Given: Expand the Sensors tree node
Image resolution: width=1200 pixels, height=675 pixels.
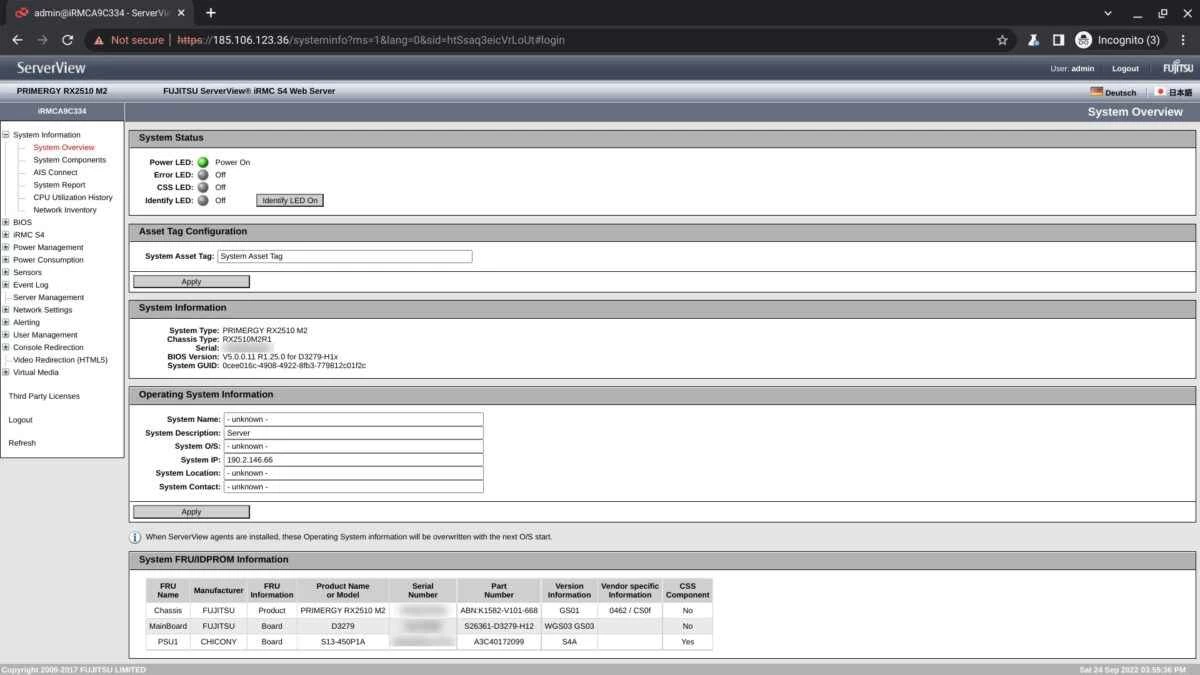Looking at the screenshot, I should click(x=6, y=272).
